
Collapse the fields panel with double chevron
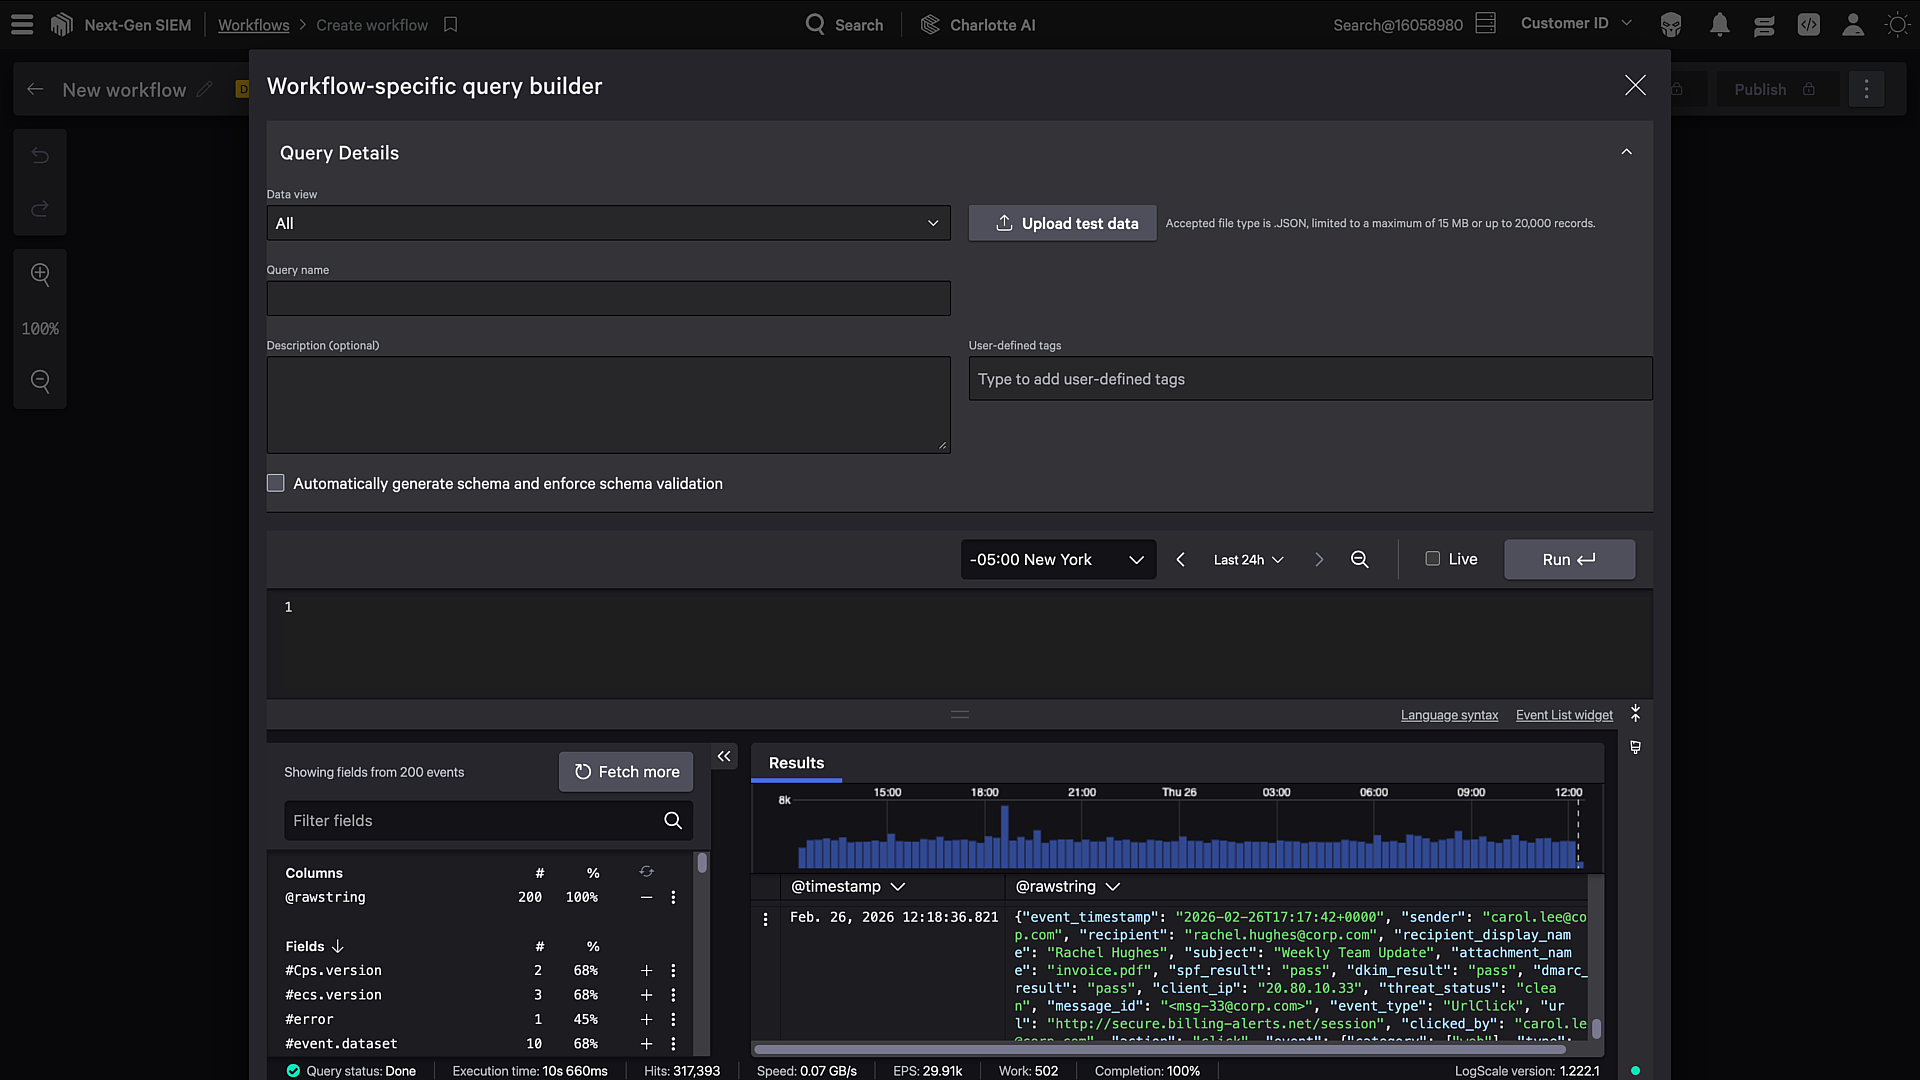point(724,757)
